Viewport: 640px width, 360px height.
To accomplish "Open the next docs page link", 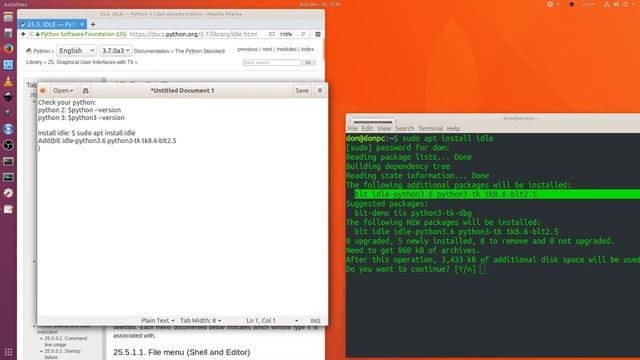I will [x=267, y=49].
